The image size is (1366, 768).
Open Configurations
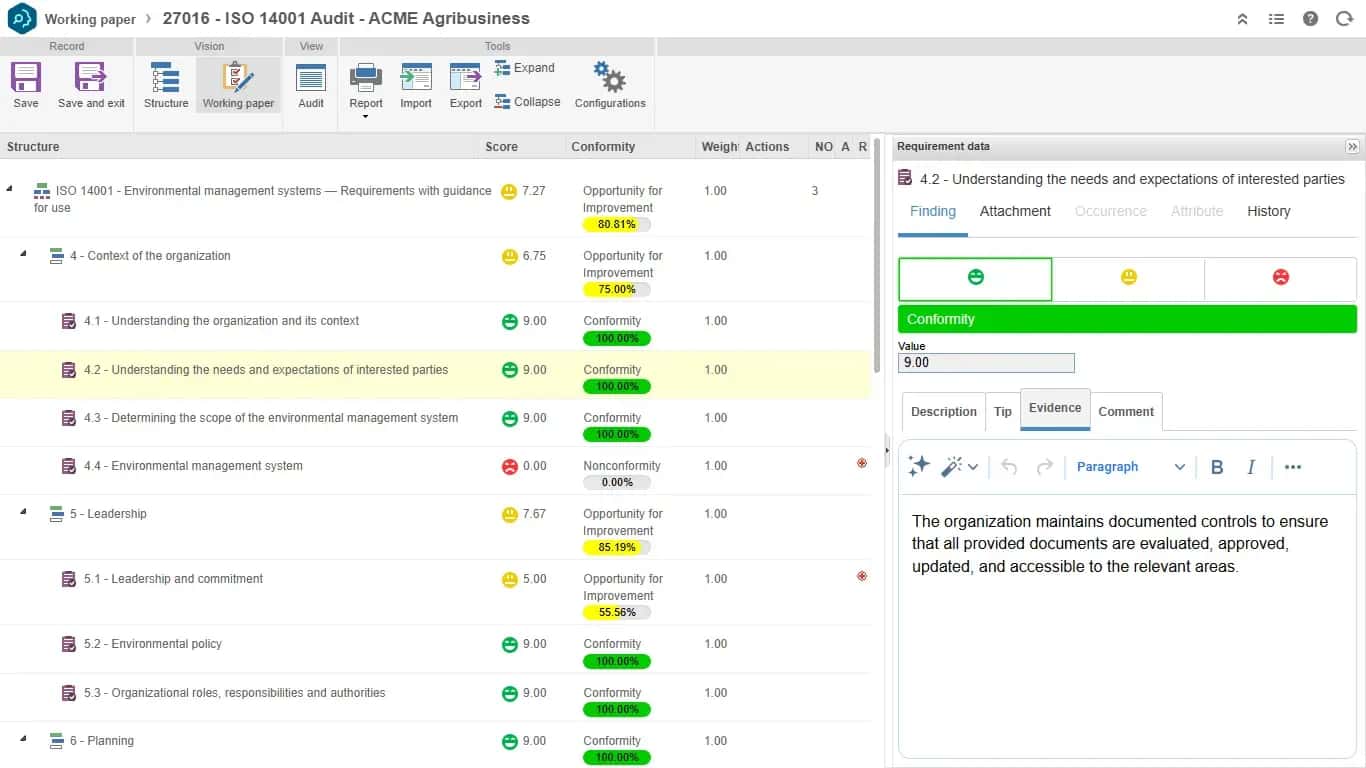[610, 85]
